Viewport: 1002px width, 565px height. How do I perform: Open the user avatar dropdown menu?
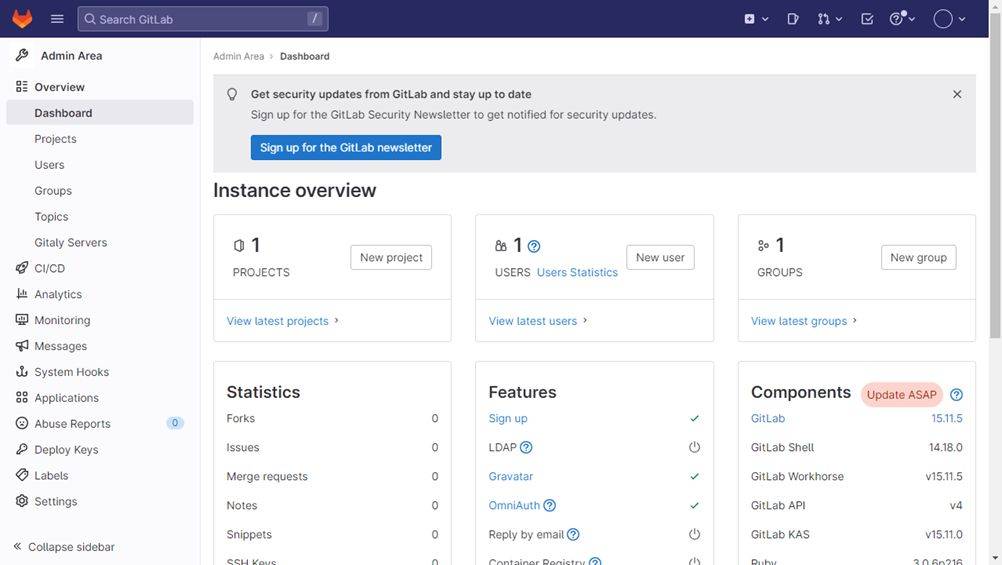coord(949,19)
